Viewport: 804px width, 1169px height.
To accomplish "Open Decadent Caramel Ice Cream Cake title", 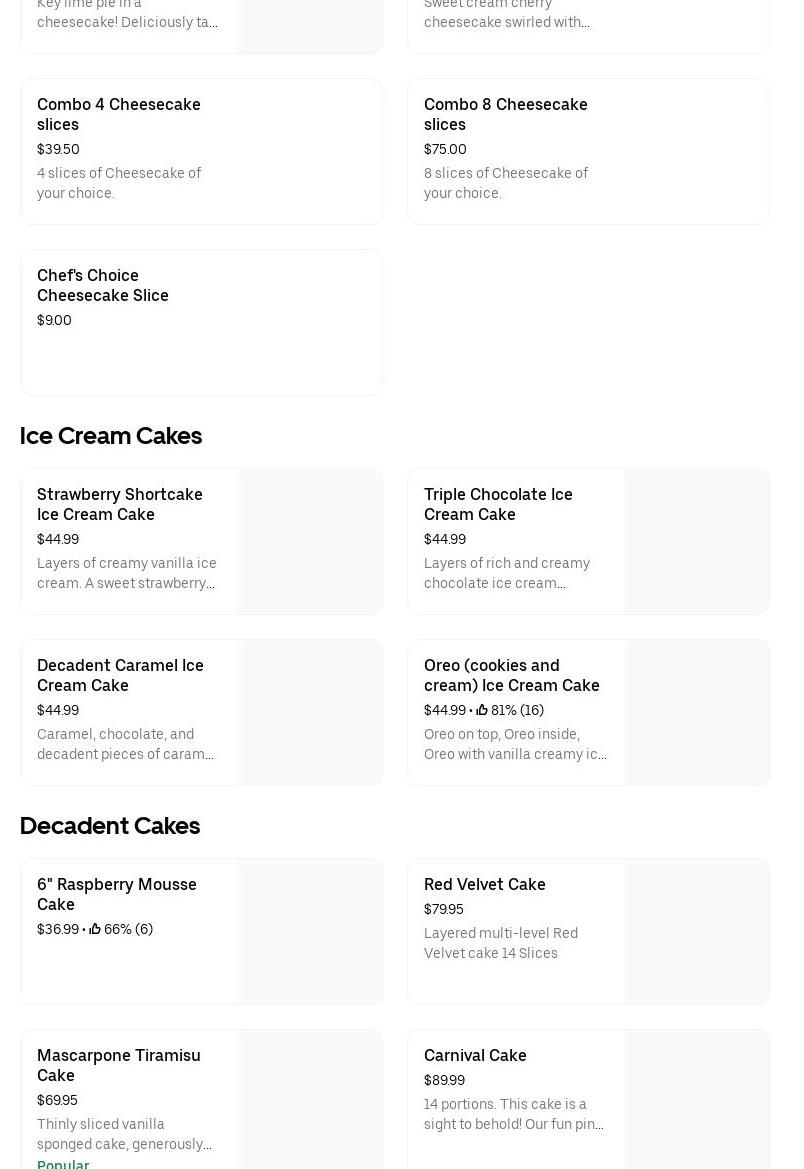I will point(120,675).
